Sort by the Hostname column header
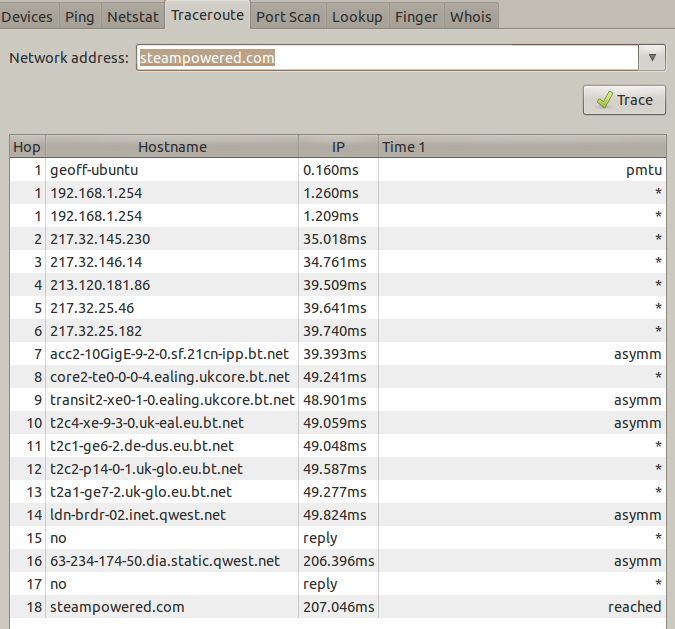 (x=172, y=147)
